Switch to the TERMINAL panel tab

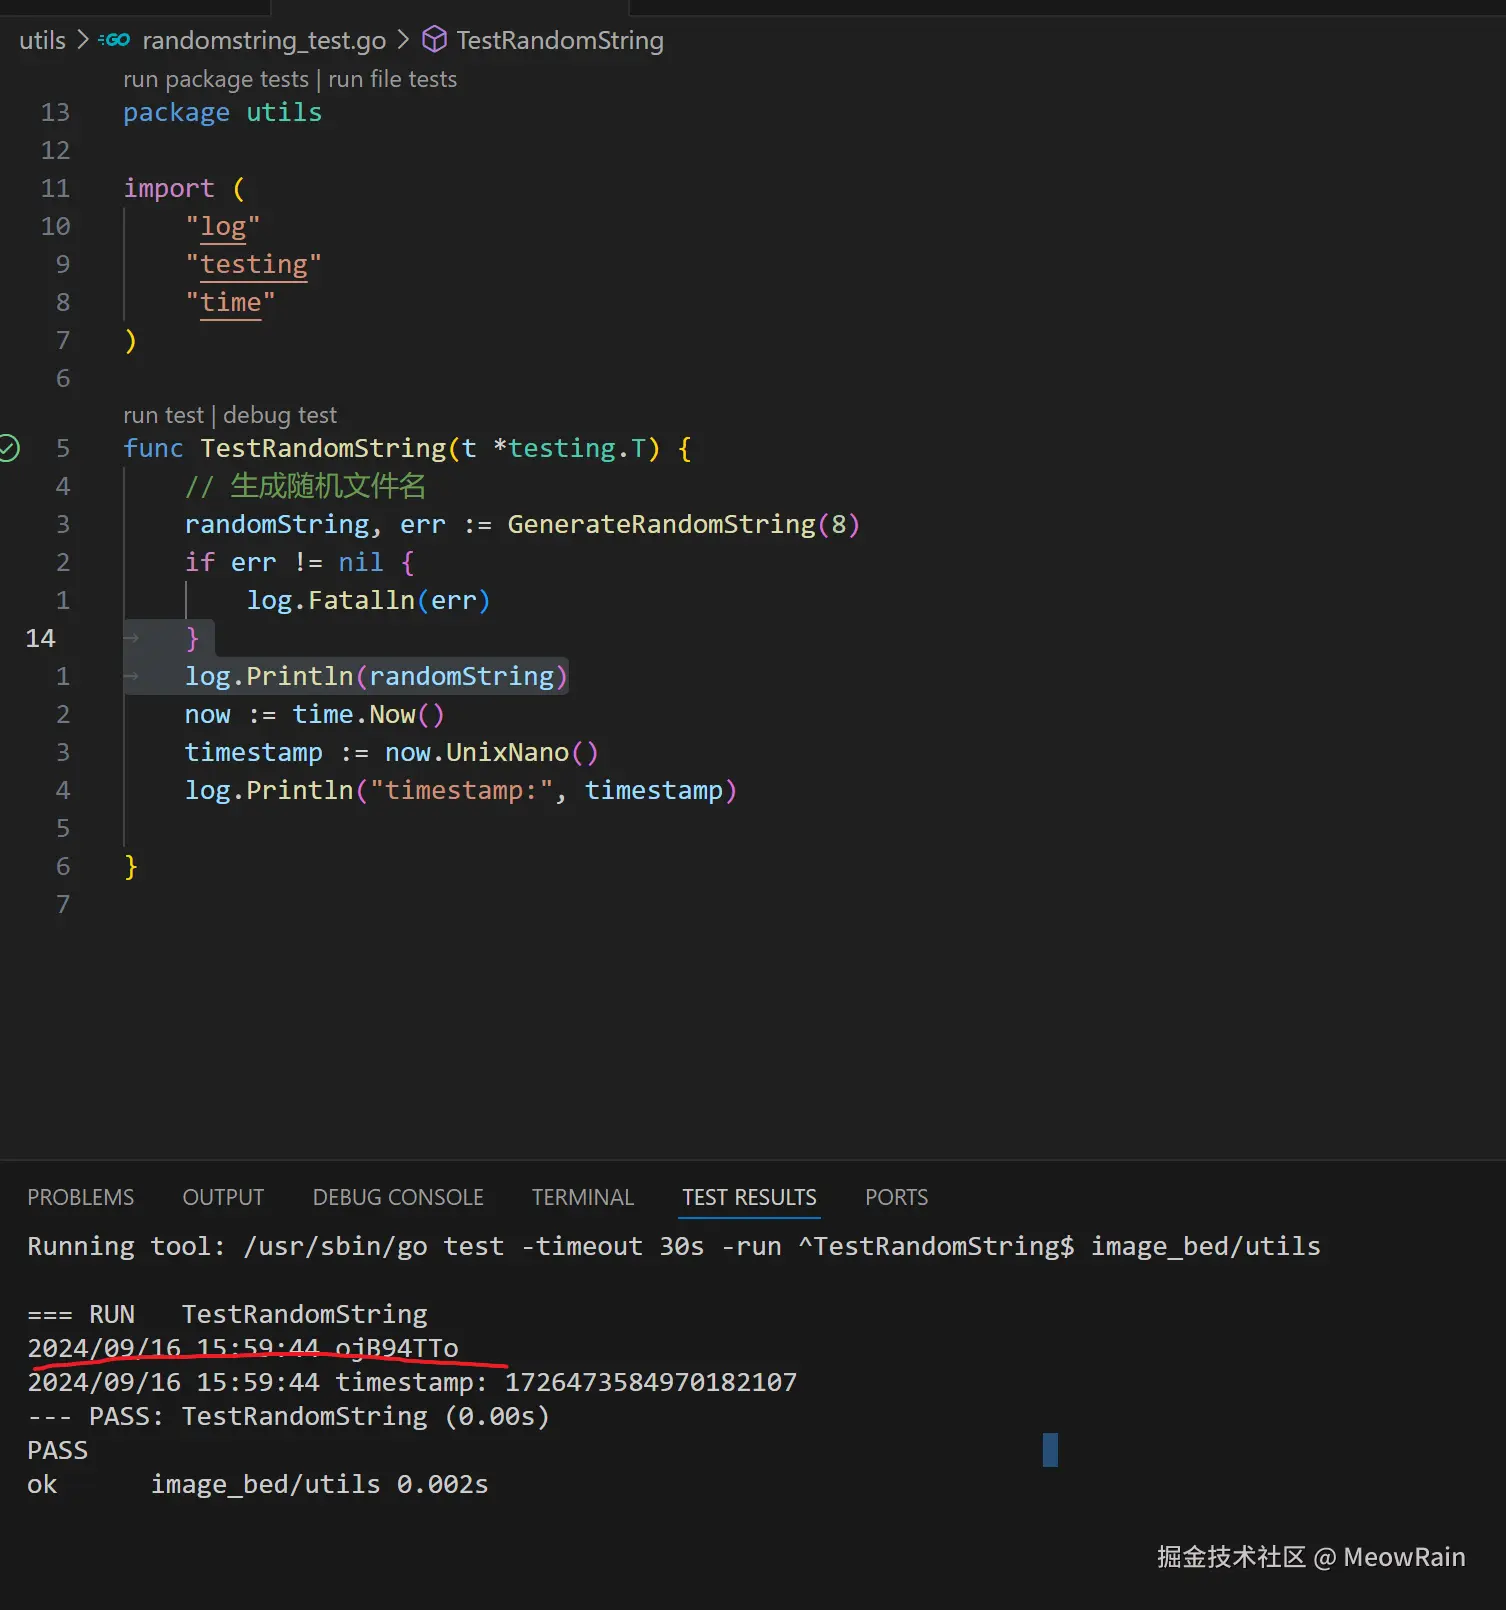pos(583,1197)
